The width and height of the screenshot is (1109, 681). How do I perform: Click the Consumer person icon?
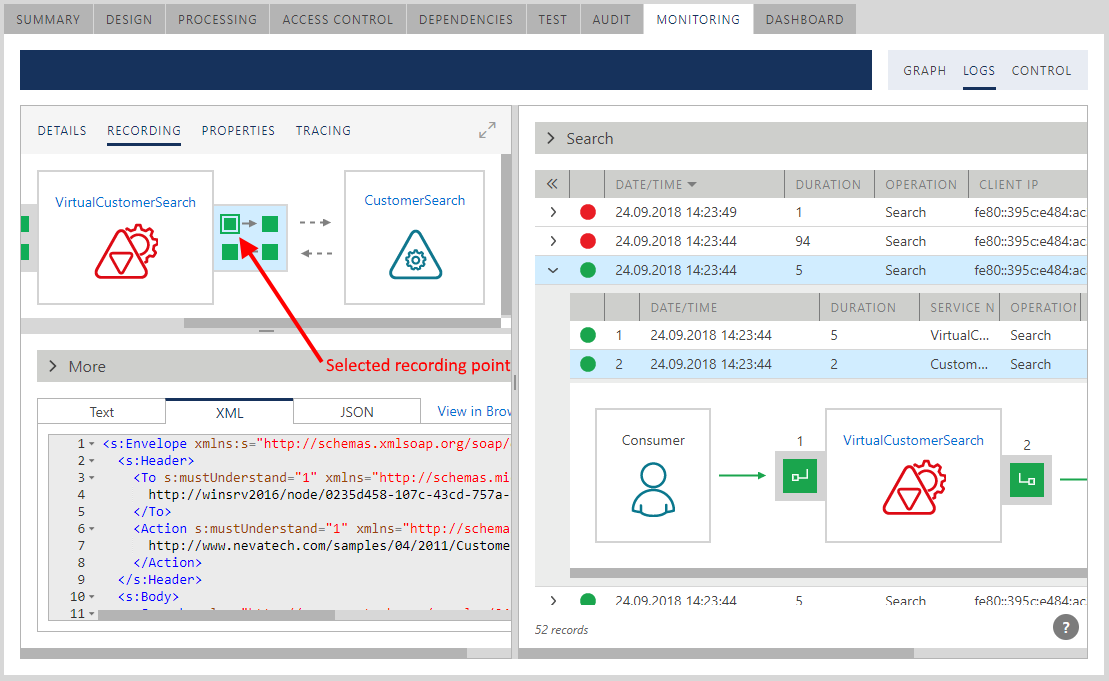(652, 489)
